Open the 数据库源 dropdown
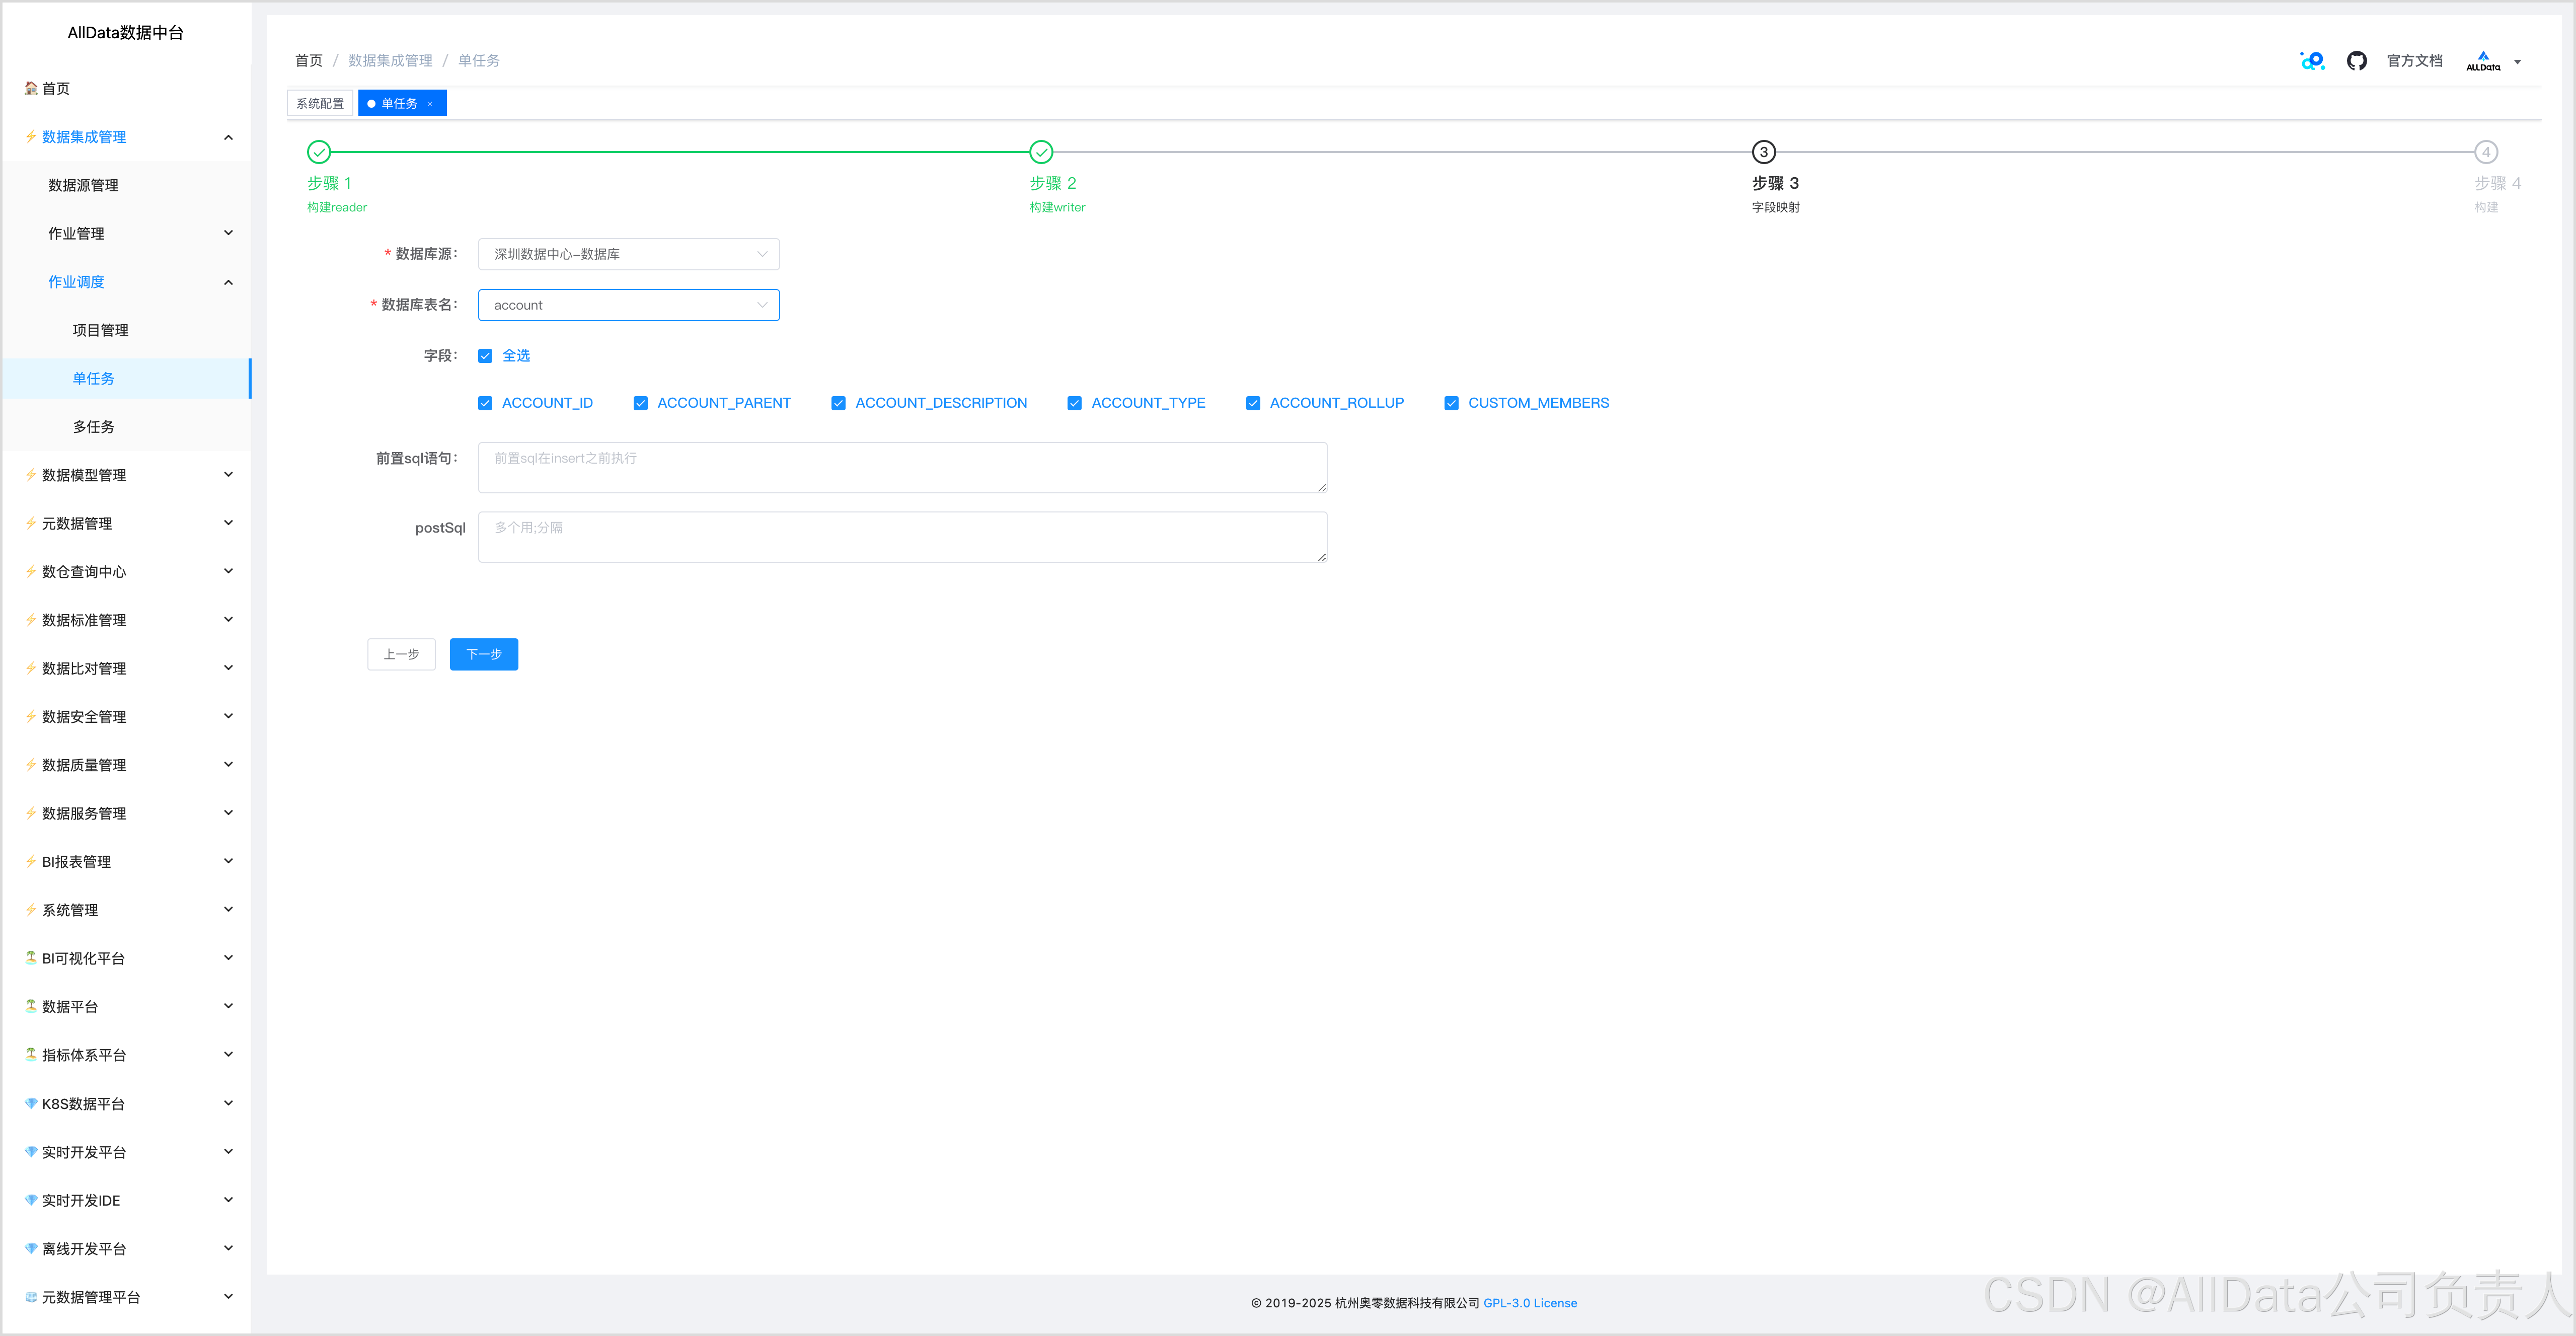2576x1336 pixels. click(628, 254)
